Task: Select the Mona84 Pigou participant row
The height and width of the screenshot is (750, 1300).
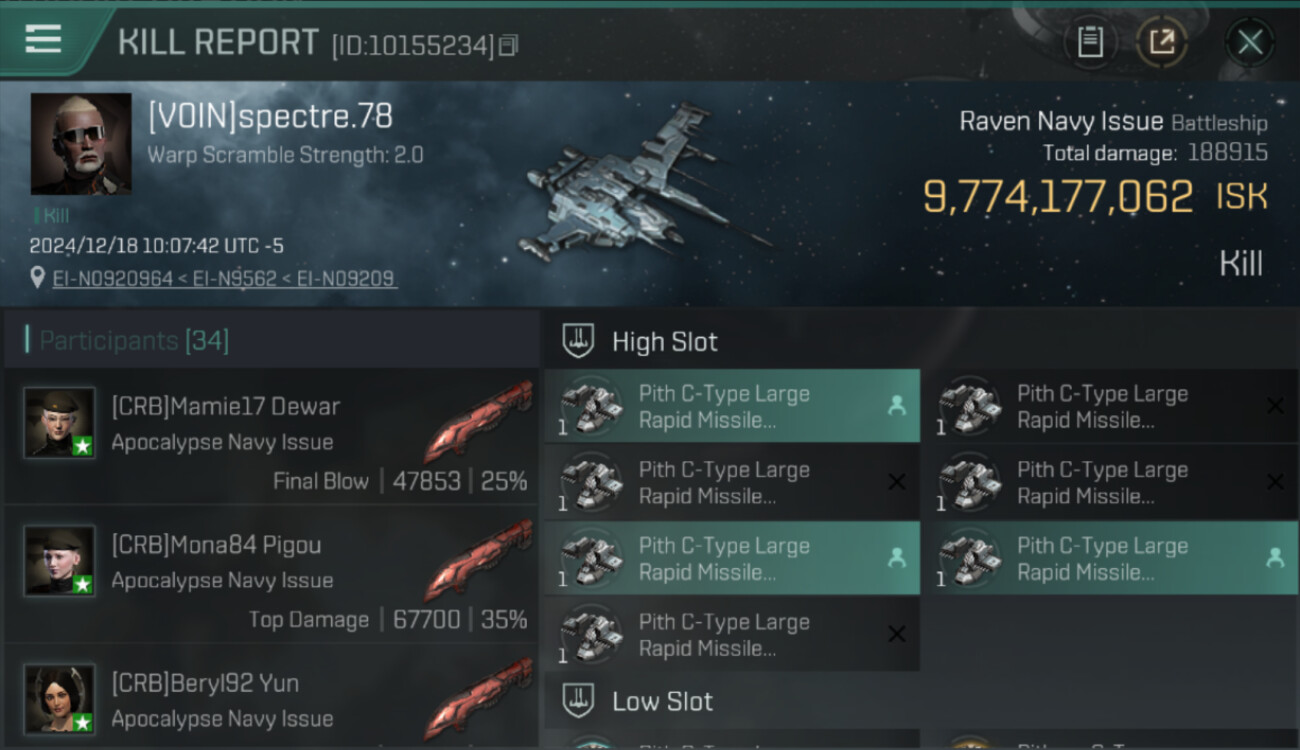Action: click(271, 576)
